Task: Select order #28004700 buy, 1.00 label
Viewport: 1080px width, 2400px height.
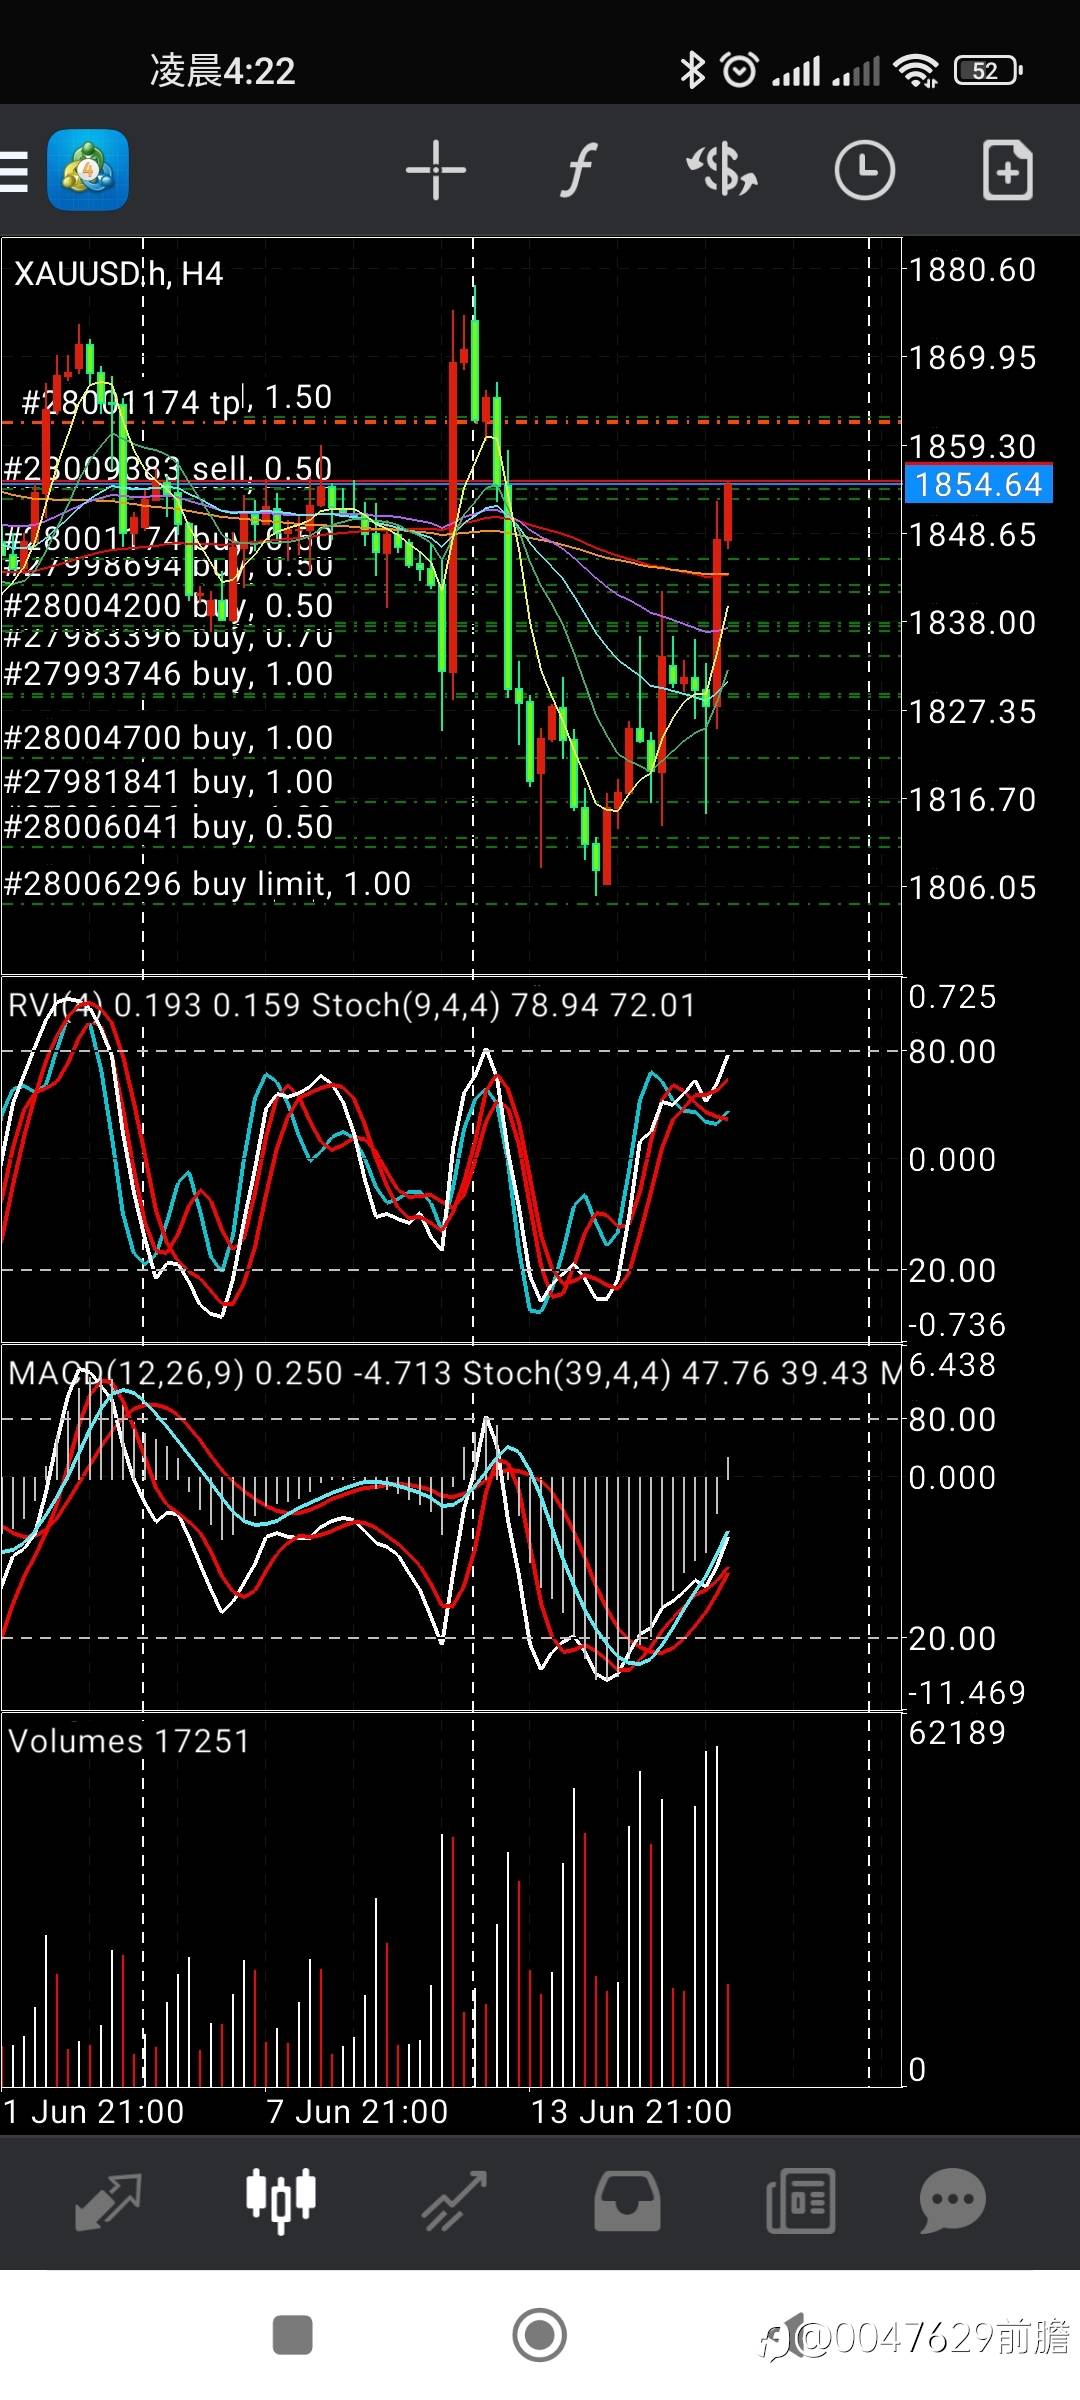Action: point(168,738)
